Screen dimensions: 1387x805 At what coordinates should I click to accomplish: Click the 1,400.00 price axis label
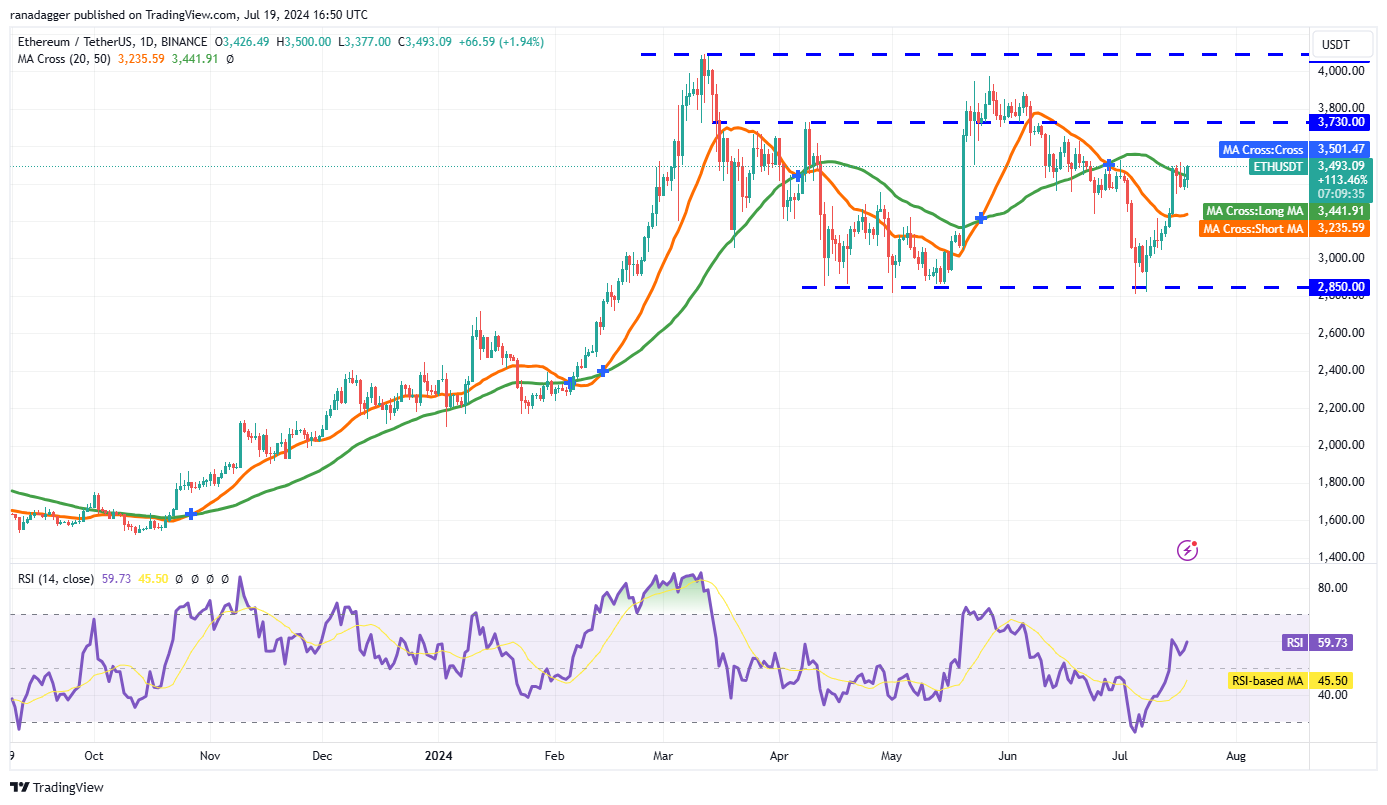click(x=1343, y=557)
